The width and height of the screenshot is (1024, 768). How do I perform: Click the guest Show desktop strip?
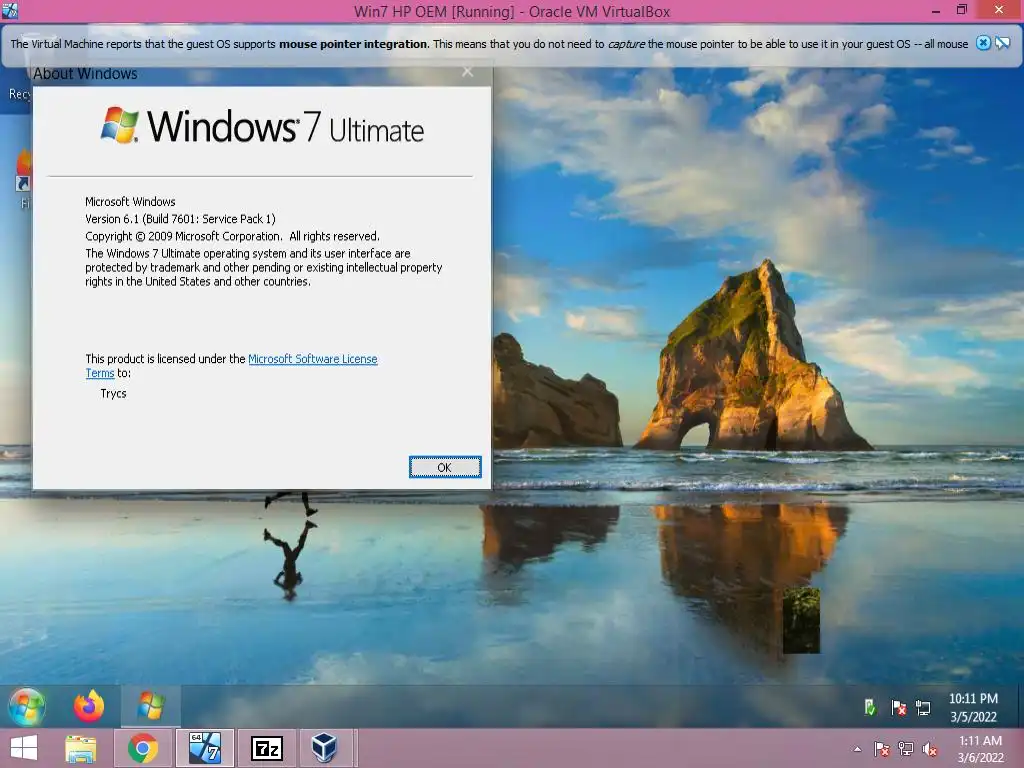coord(1019,707)
